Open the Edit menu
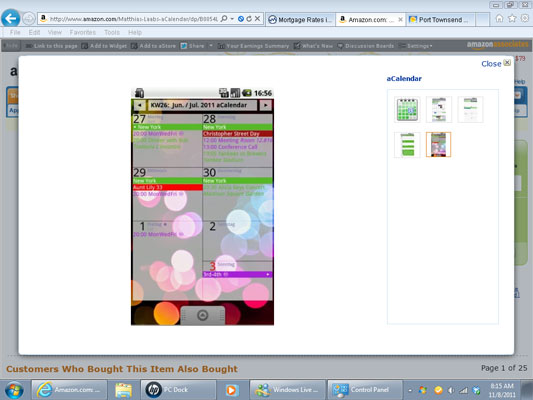533x400 pixels. tap(34, 32)
